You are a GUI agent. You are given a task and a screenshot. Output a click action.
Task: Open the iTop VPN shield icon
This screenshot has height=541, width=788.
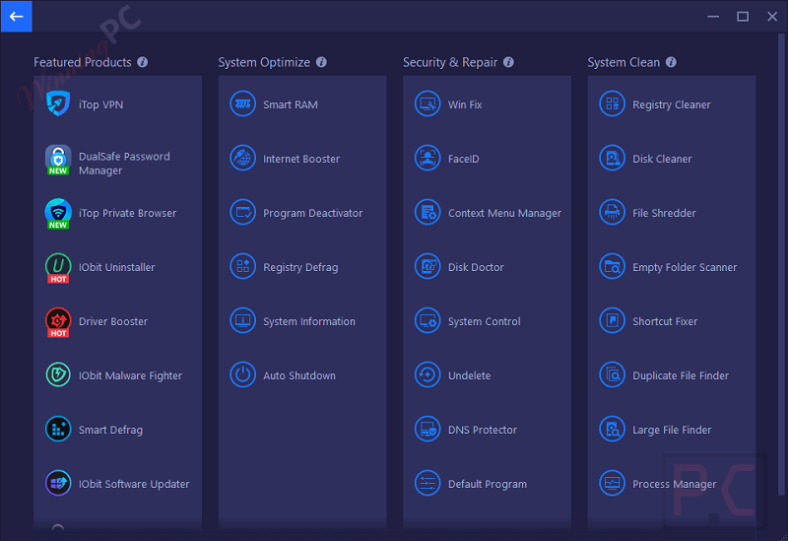pos(58,104)
